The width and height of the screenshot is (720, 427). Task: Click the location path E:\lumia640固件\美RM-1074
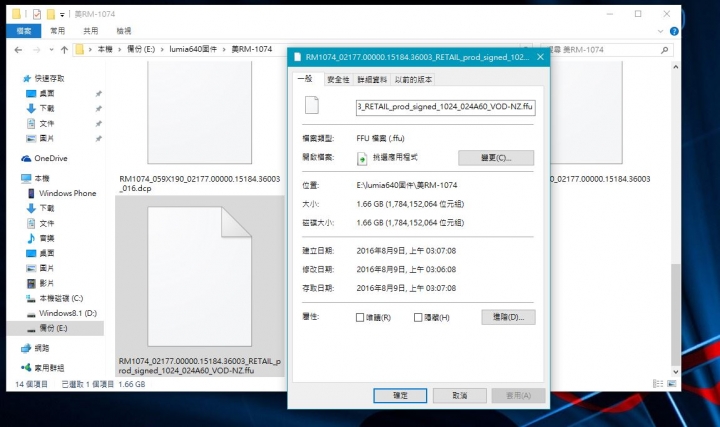point(407,185)
